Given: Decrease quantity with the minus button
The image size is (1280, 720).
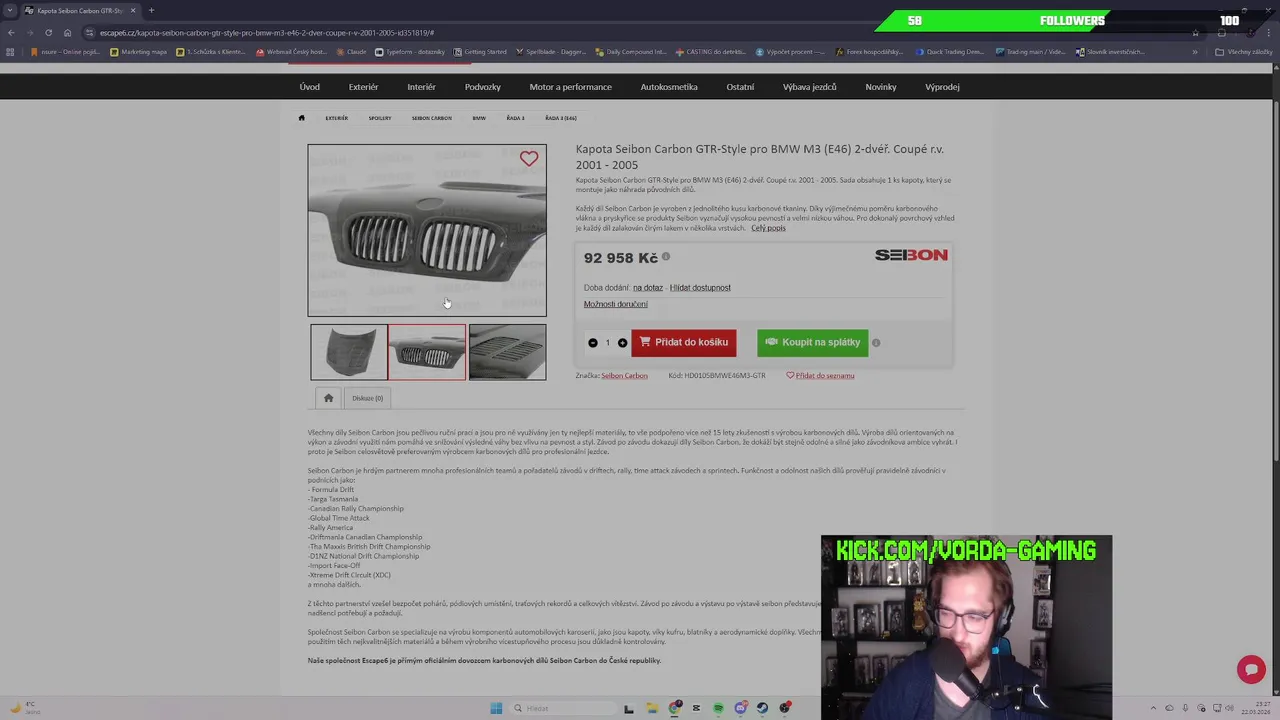Looking at the screenshot, I should pyautogui.click(x=593, y=343).
